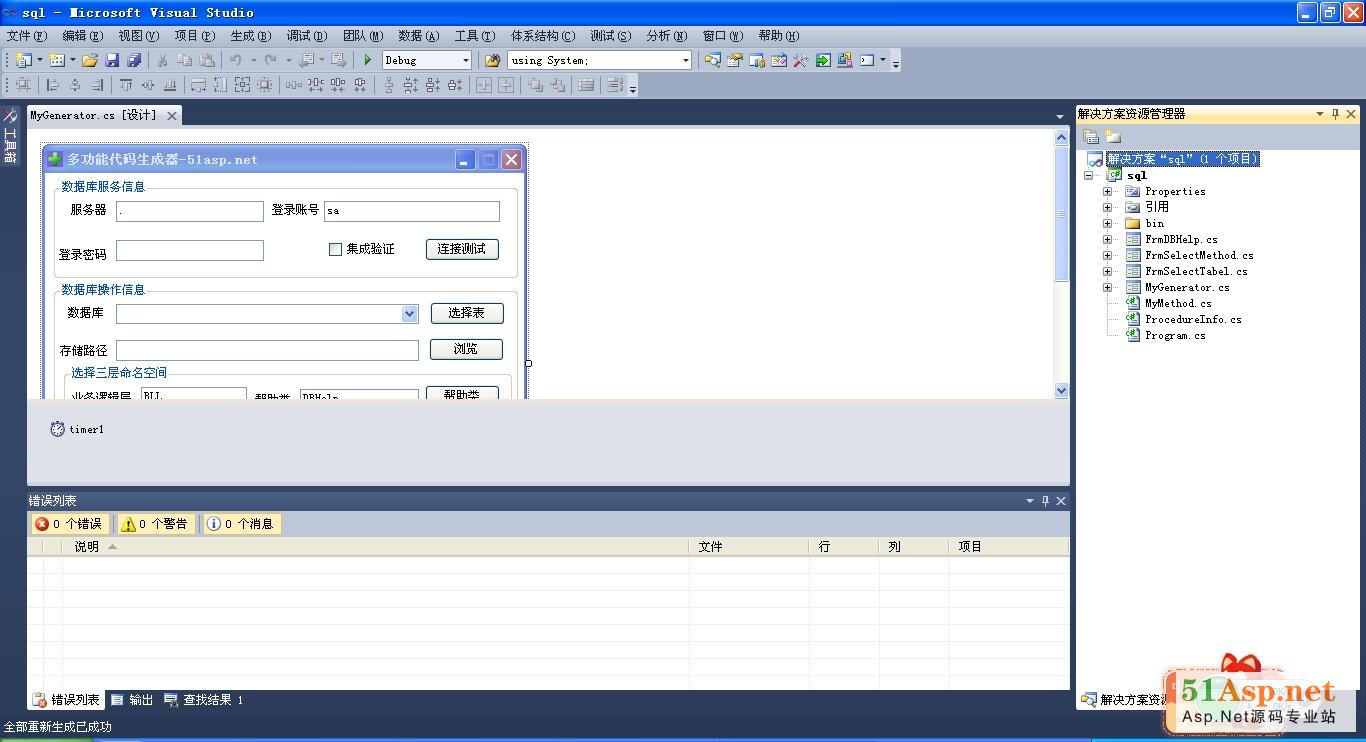Click the Make Same Size icon
1366x742 pixels.
[242, 85]
